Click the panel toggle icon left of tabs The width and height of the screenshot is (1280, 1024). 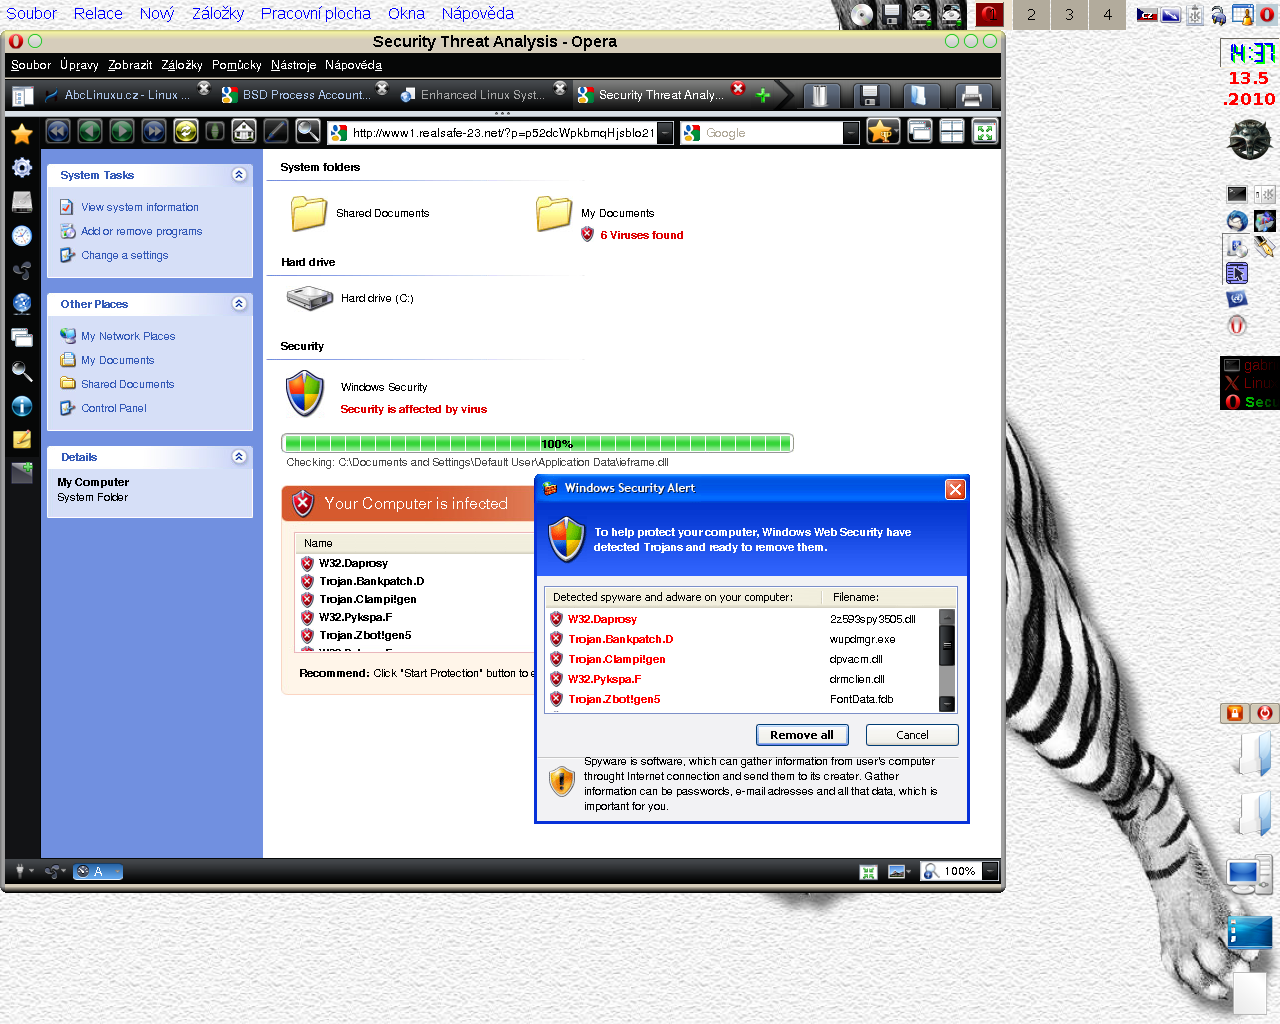22,96
